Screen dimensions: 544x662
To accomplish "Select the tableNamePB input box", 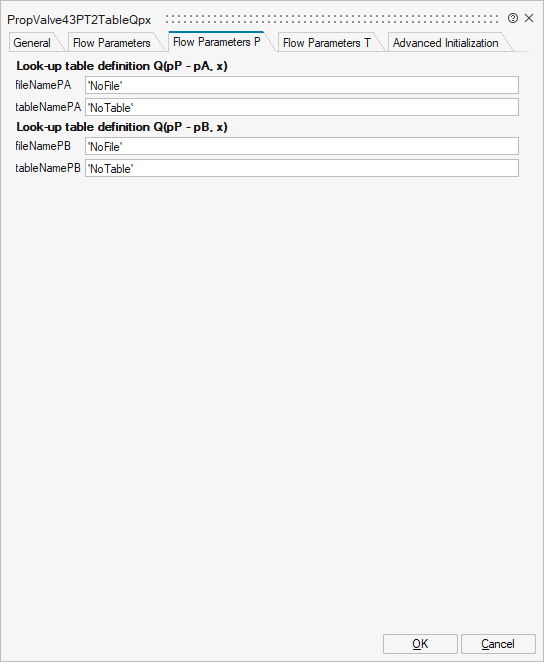I will click(302, 168).
